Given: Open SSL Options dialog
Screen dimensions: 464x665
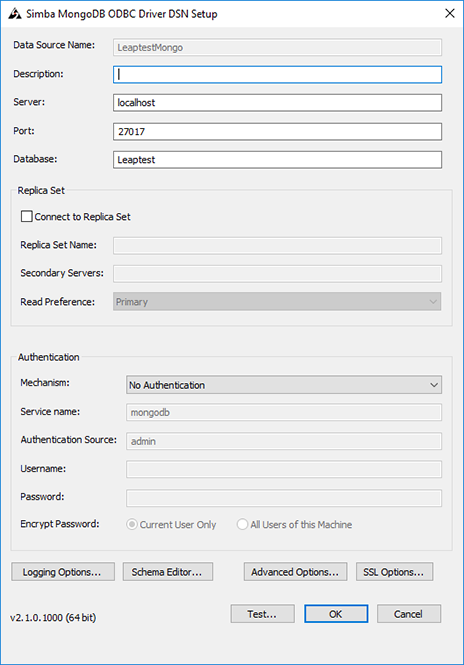Looking at the screenshot, I should point(394,572).
